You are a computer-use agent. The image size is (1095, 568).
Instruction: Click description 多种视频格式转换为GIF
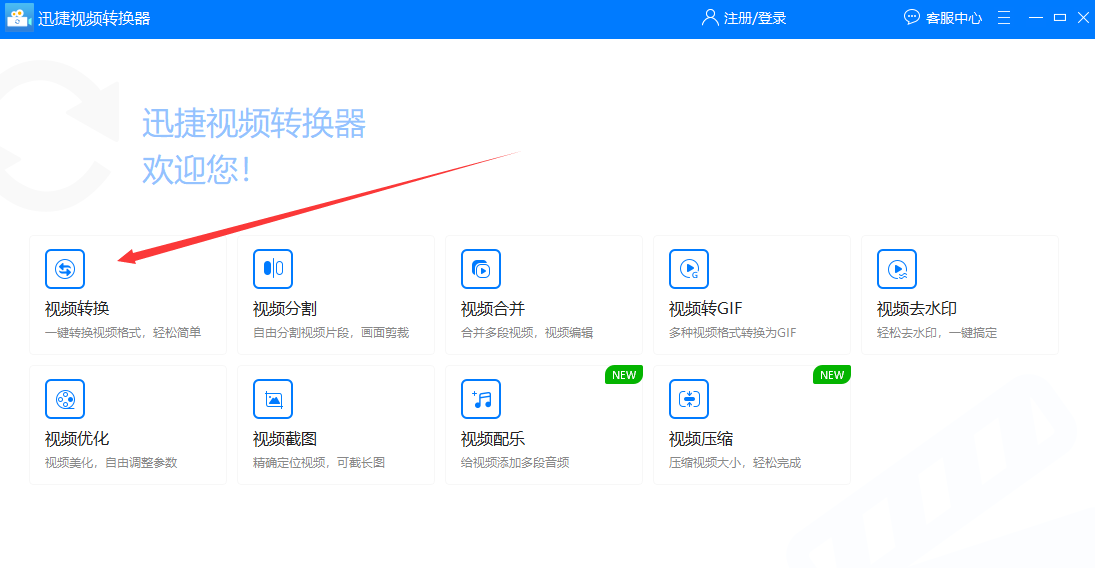click(x=733, y=333)
